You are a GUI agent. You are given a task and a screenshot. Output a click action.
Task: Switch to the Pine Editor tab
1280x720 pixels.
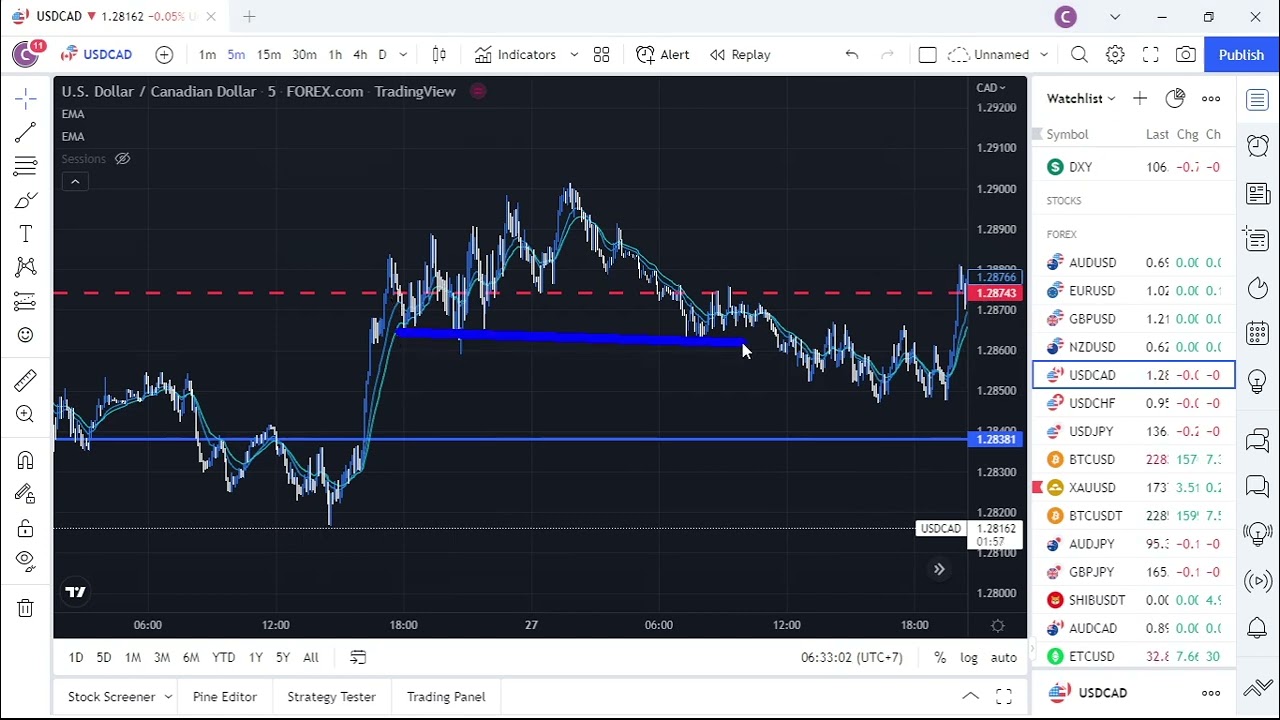click(x=225, y=697)
